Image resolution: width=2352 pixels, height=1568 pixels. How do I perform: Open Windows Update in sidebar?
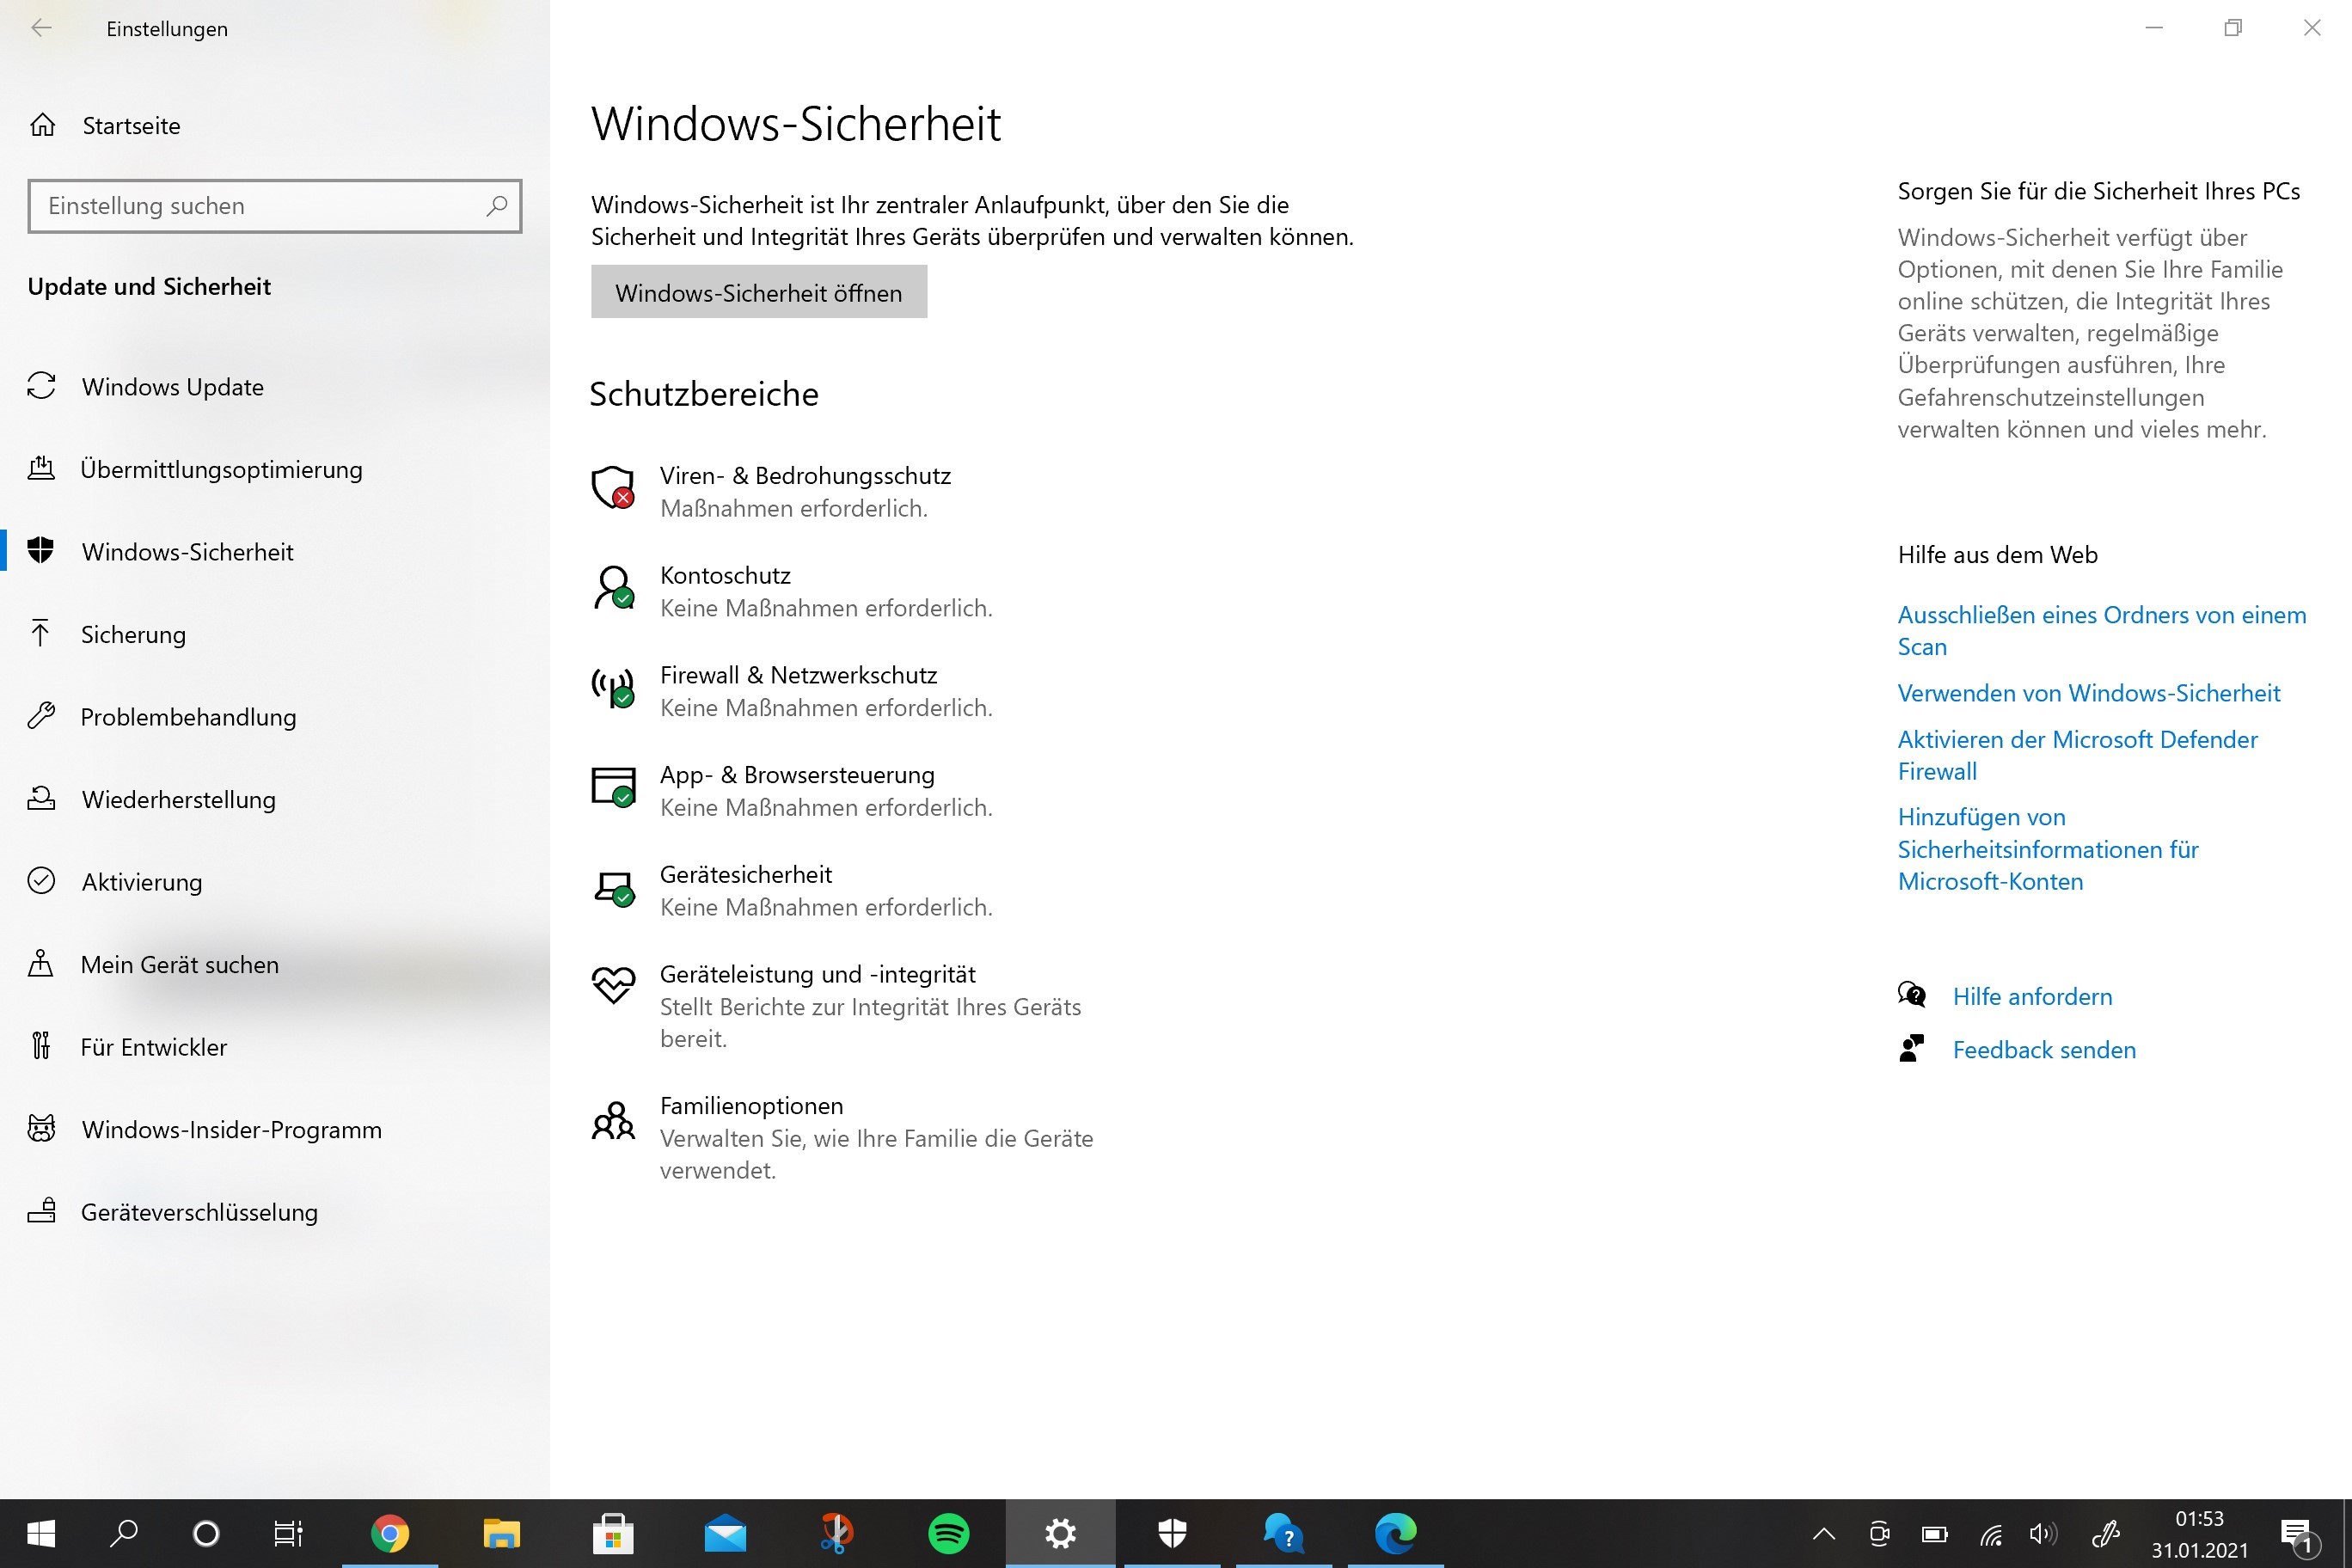click(x=274, y=387)
